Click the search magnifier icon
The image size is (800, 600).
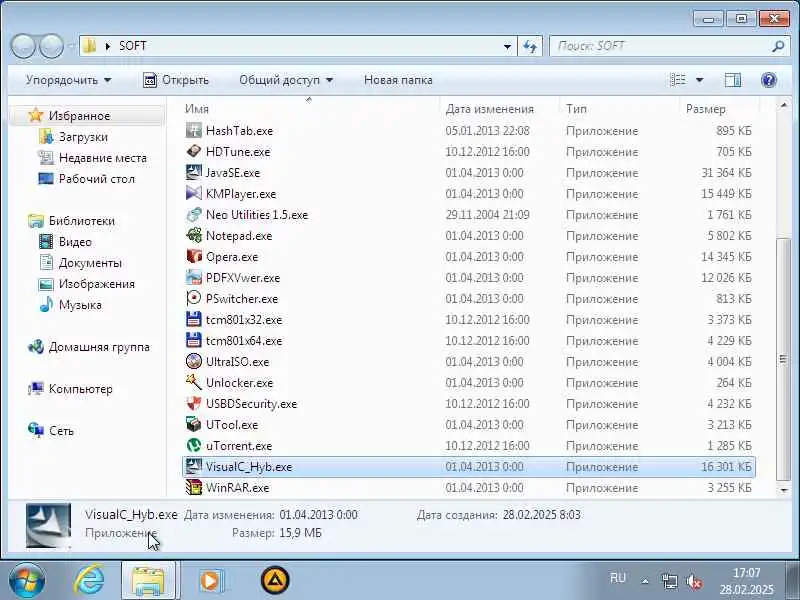pyautogui.click(x=778, y=46)
